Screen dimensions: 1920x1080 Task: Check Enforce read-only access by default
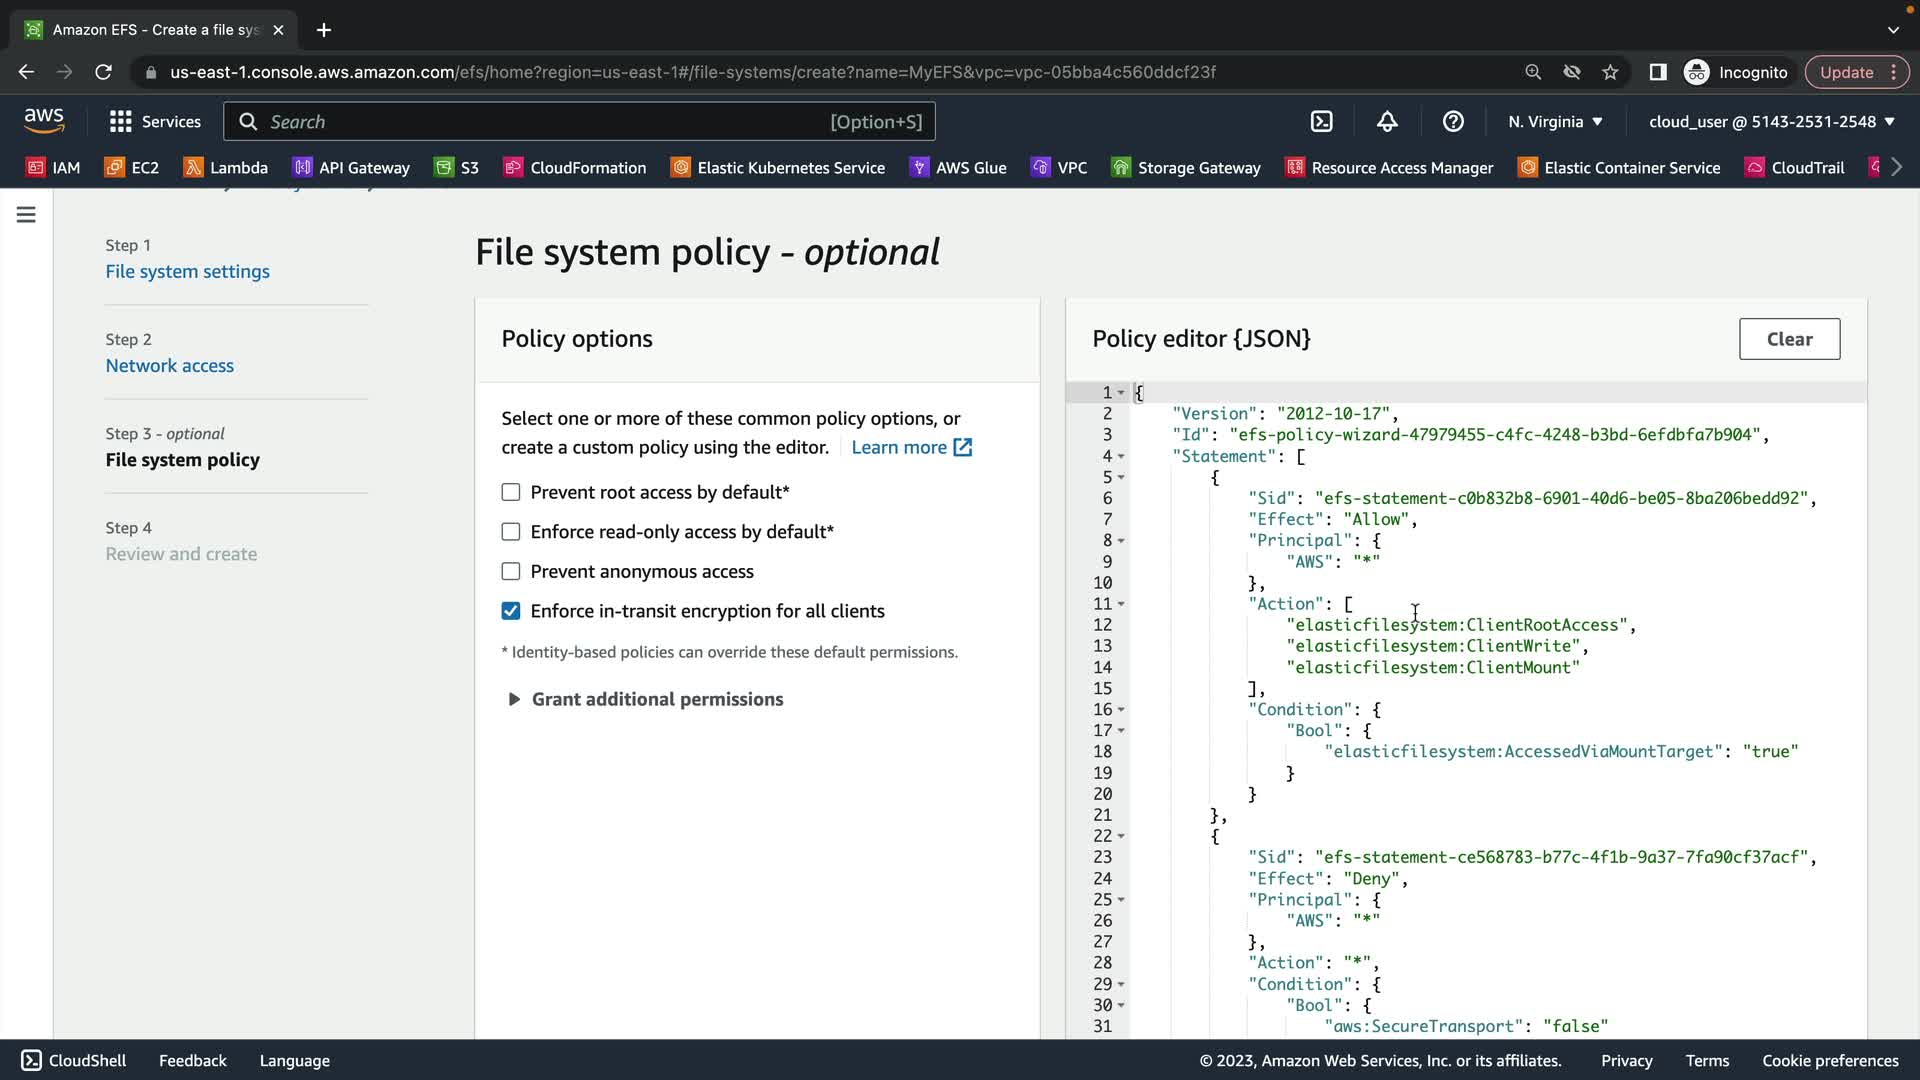point(511,532)
